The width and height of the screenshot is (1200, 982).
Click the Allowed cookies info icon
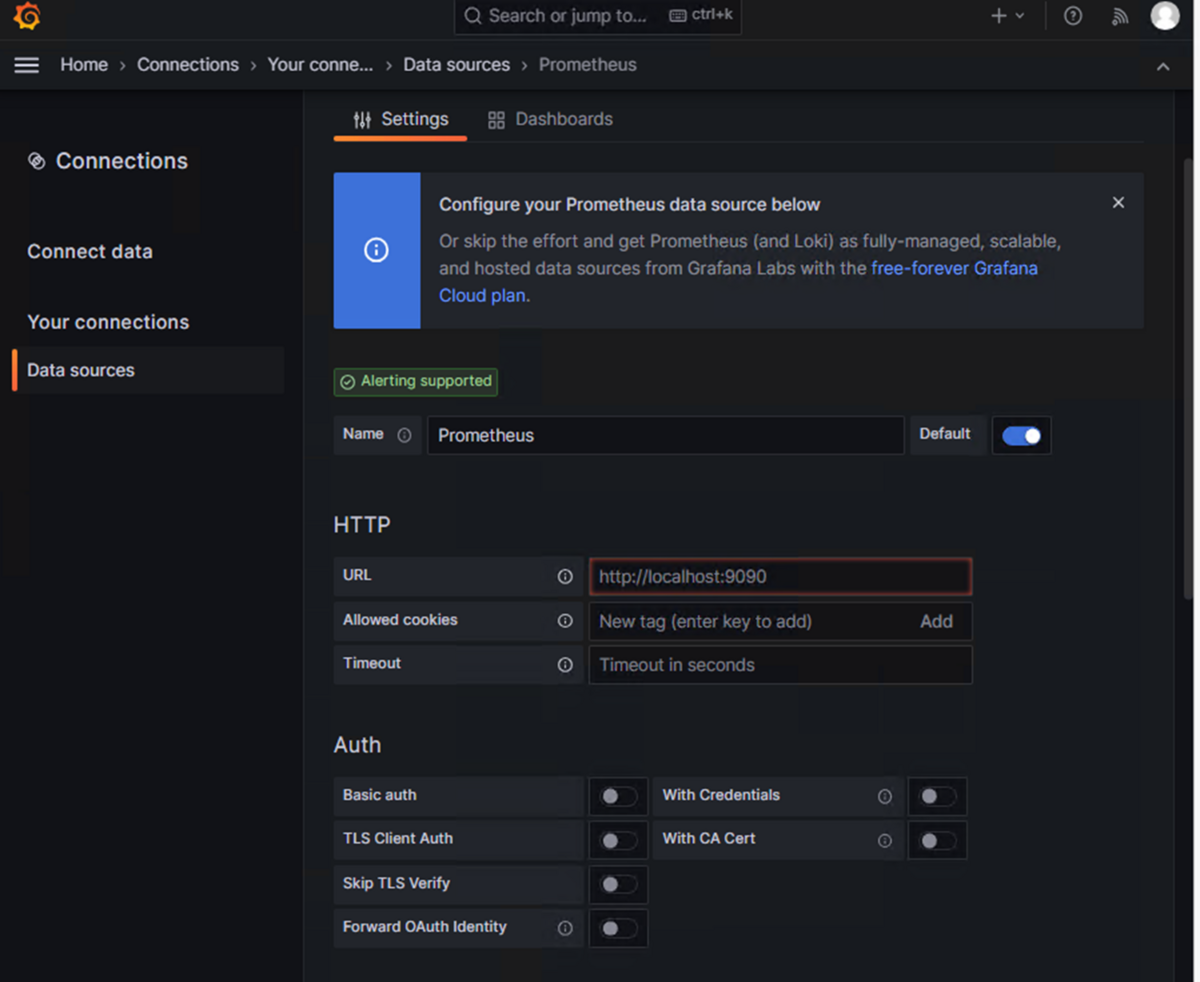pos(565,621)
